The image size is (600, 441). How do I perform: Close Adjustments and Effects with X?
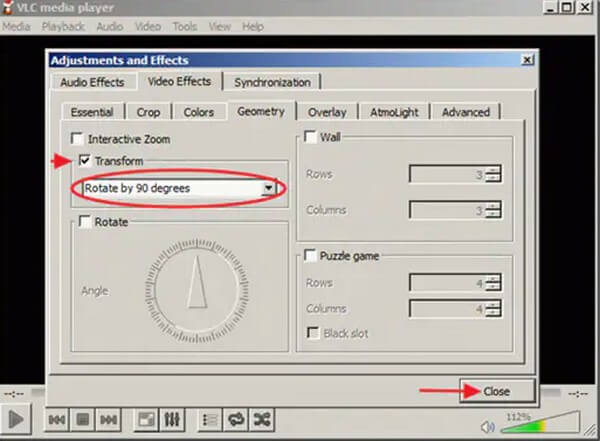tap(527, 60)
